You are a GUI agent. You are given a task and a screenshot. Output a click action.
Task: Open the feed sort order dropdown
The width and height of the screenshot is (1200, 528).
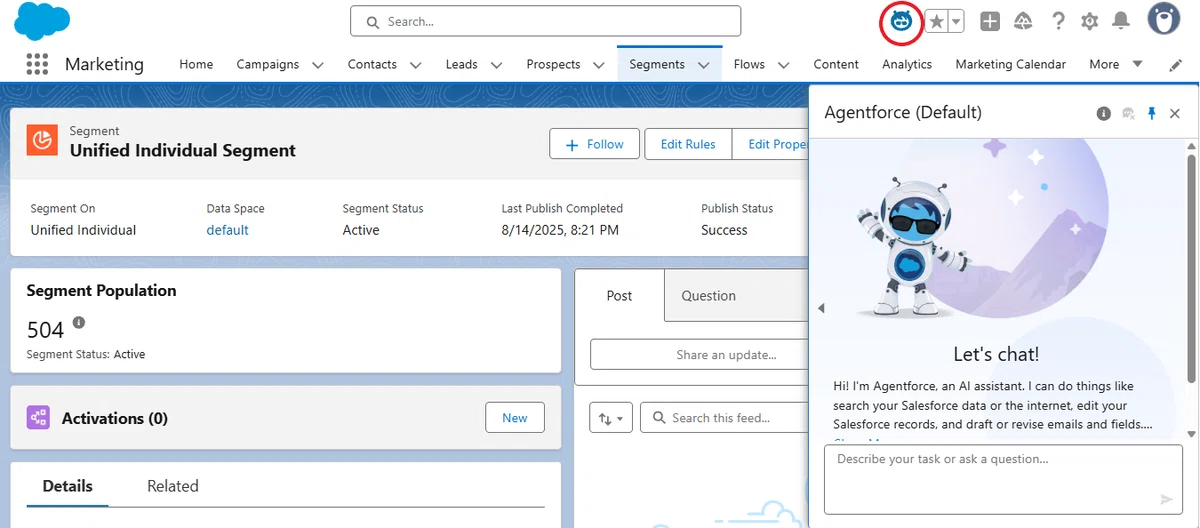pos(611,418)
